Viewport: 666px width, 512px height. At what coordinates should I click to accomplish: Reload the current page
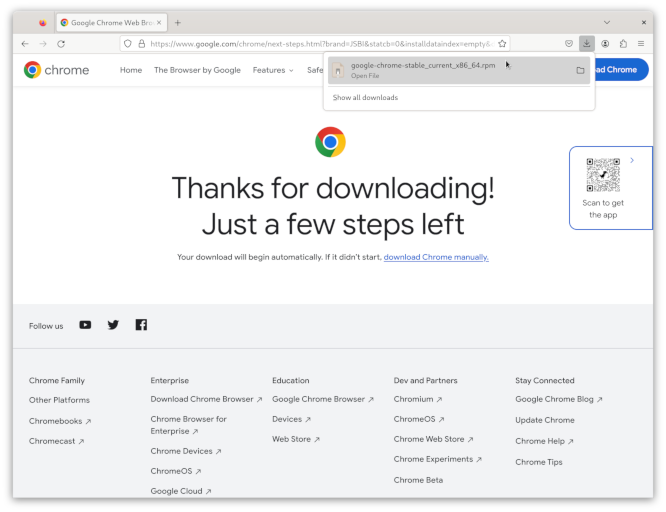61,44
